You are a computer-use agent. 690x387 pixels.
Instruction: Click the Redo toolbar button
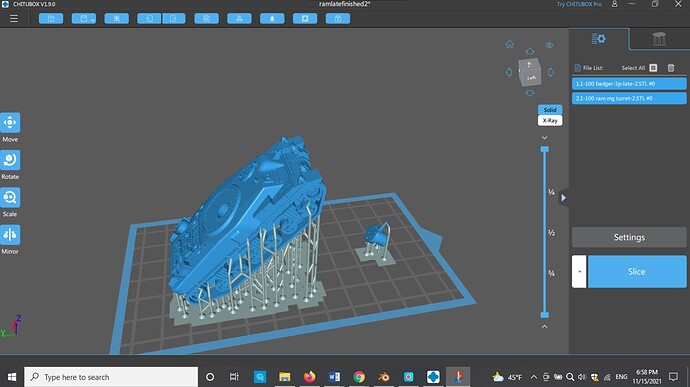click(173, 18)
